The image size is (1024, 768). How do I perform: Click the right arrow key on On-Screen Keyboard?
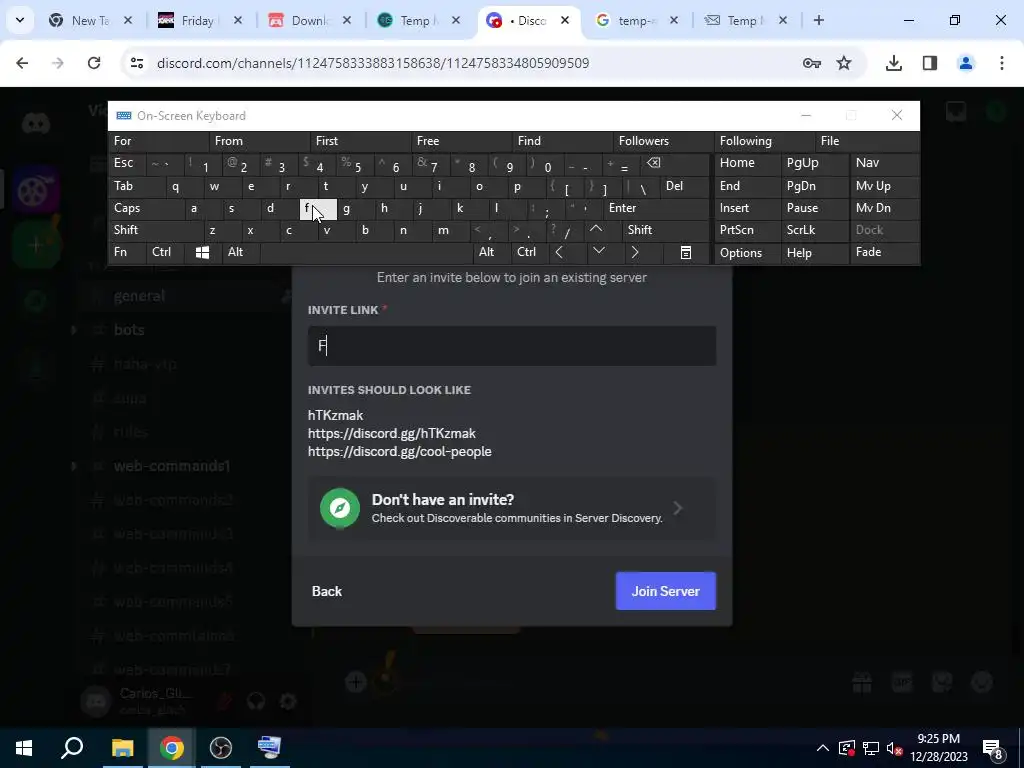tap(635, 252)
